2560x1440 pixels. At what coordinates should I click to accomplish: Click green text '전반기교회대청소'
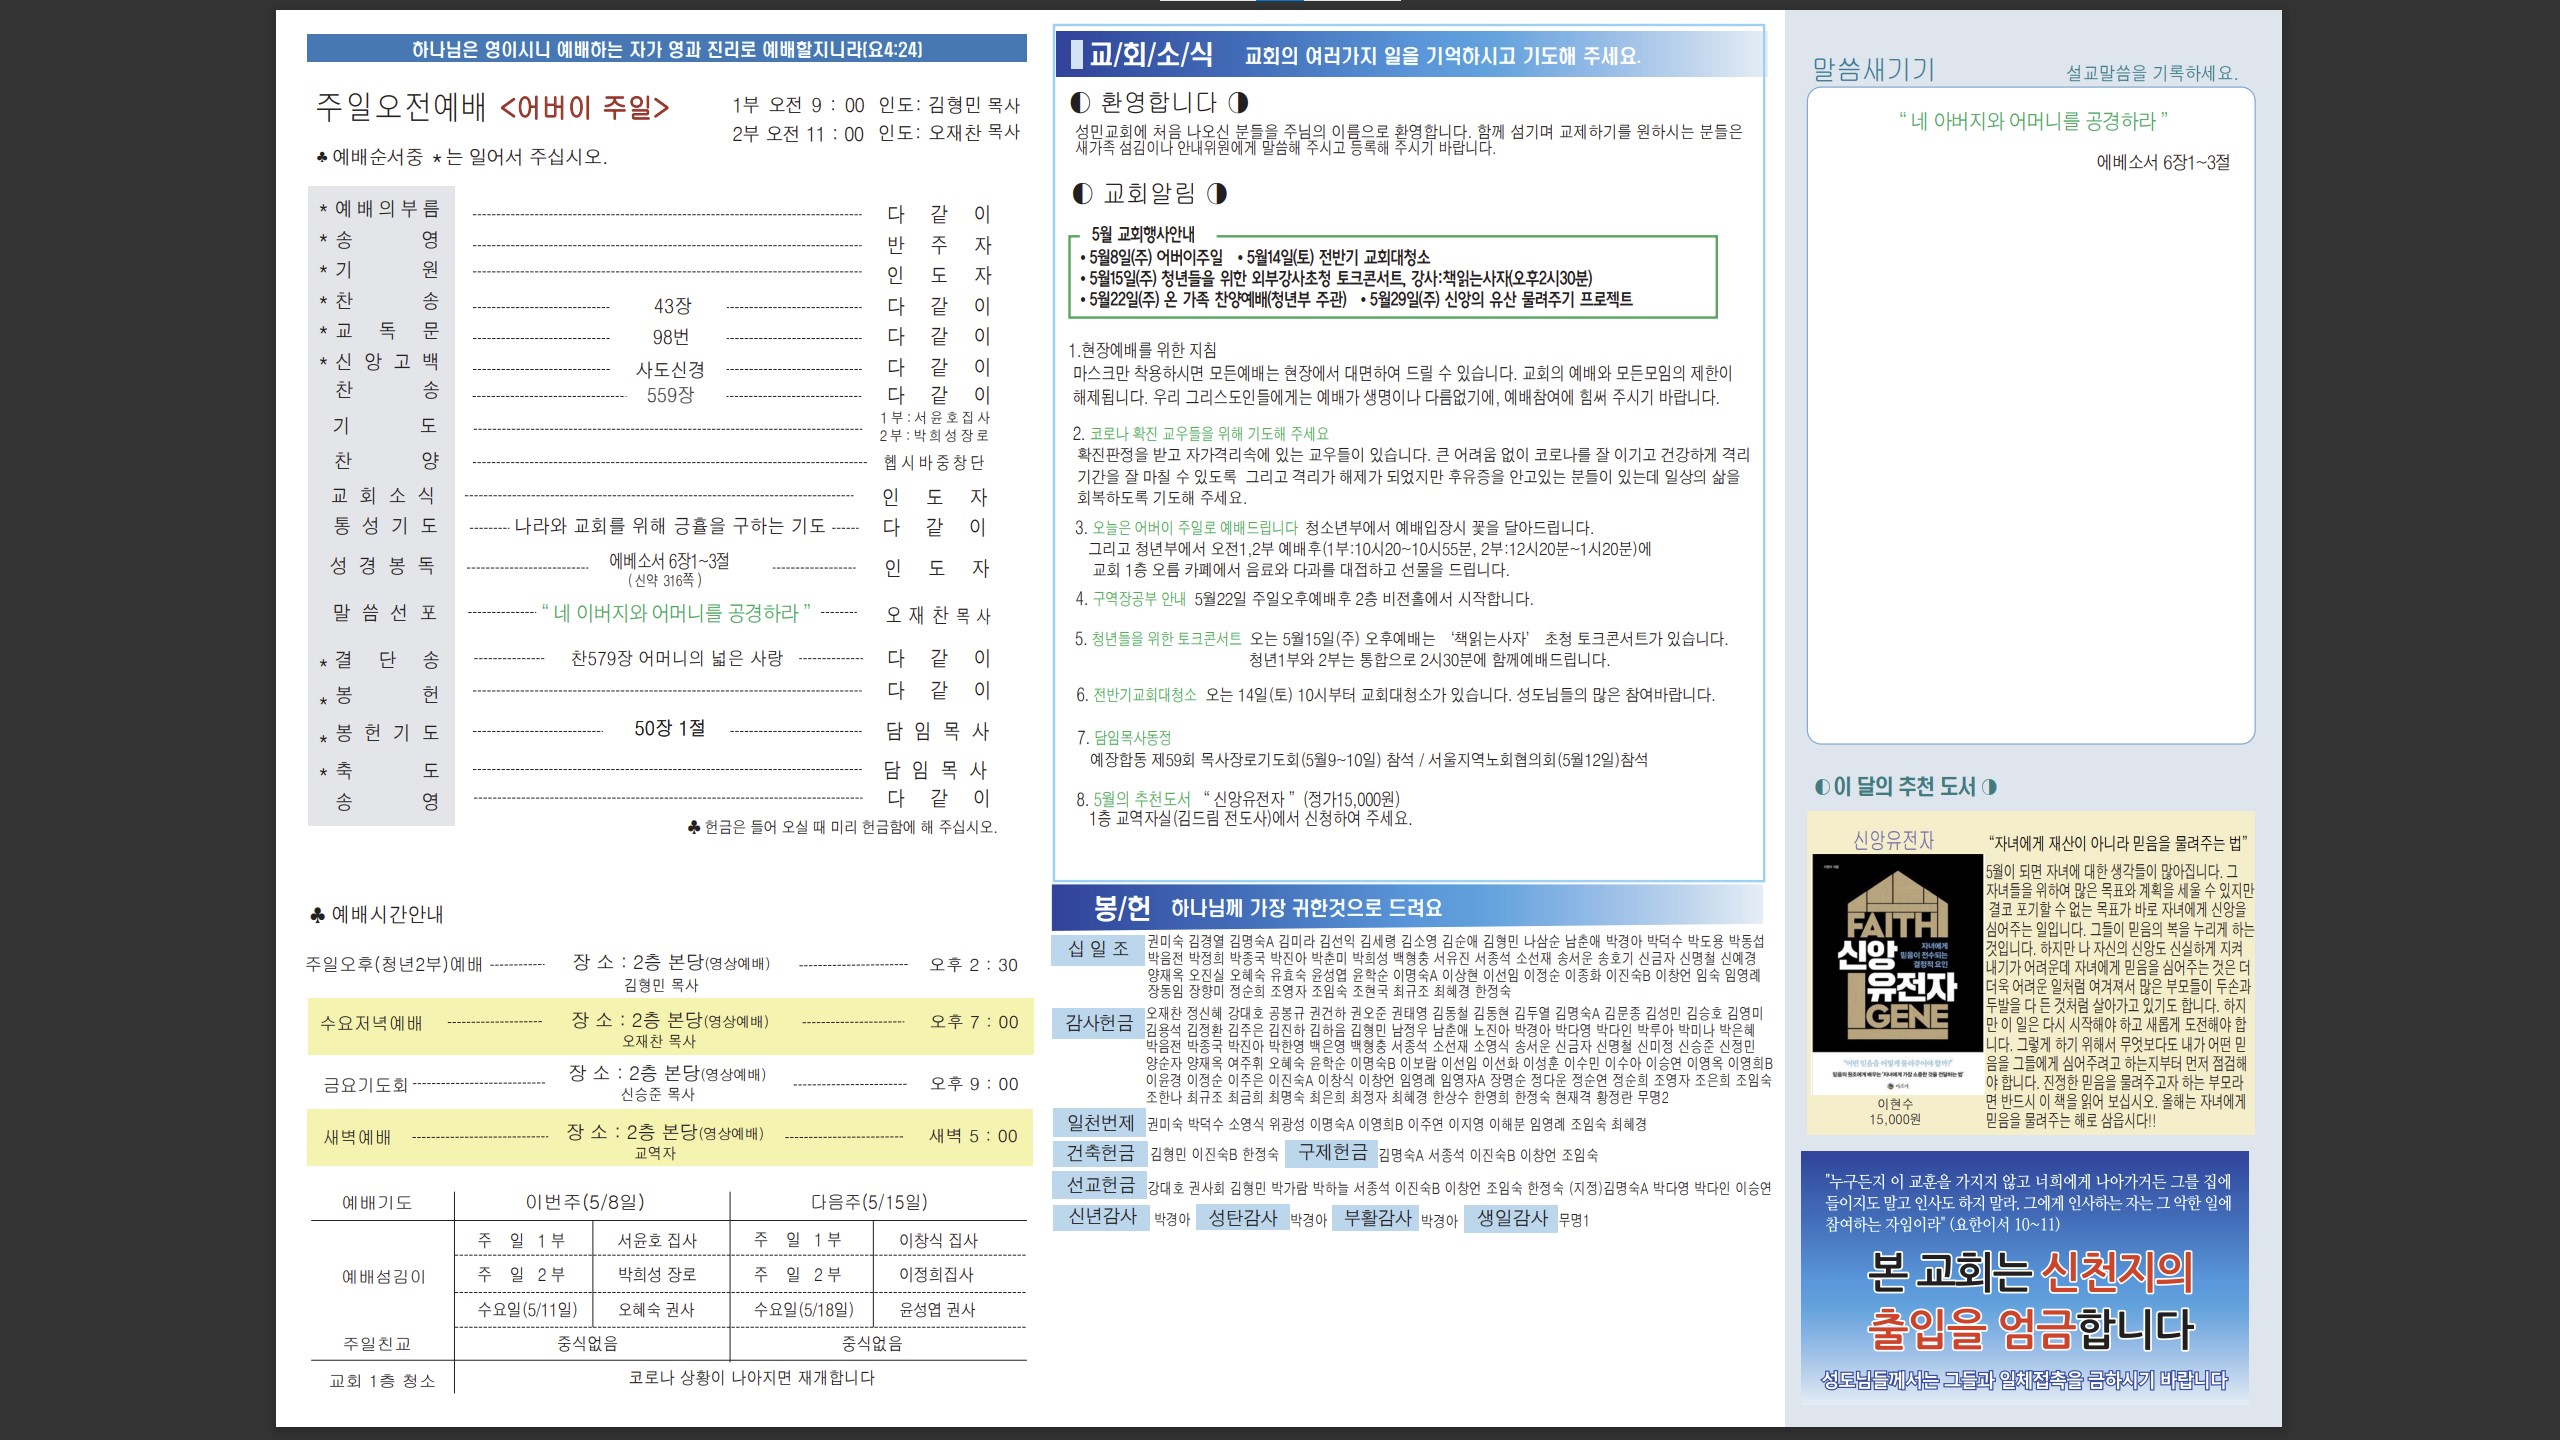tap(1144, 694)
